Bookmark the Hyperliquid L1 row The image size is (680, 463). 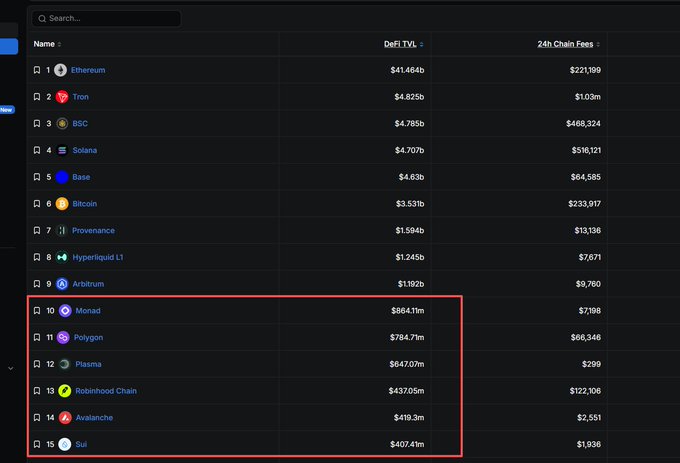37,258
